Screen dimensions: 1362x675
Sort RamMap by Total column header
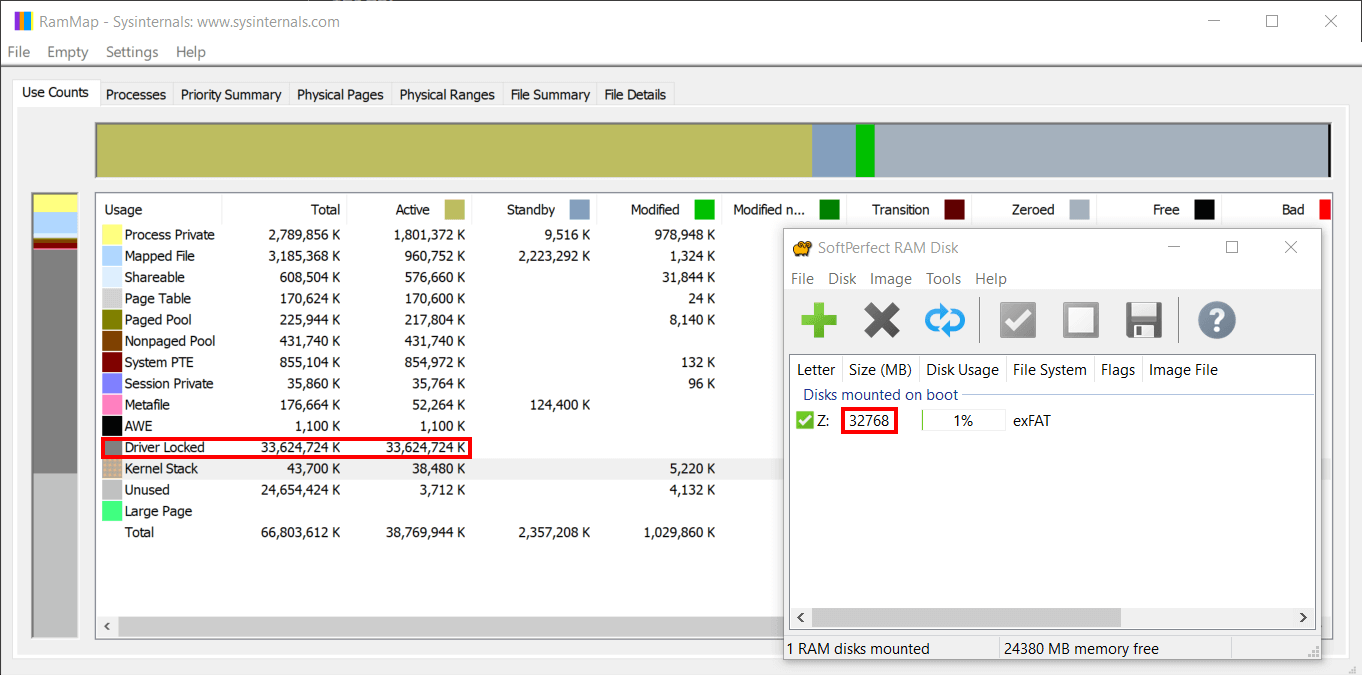284,210
